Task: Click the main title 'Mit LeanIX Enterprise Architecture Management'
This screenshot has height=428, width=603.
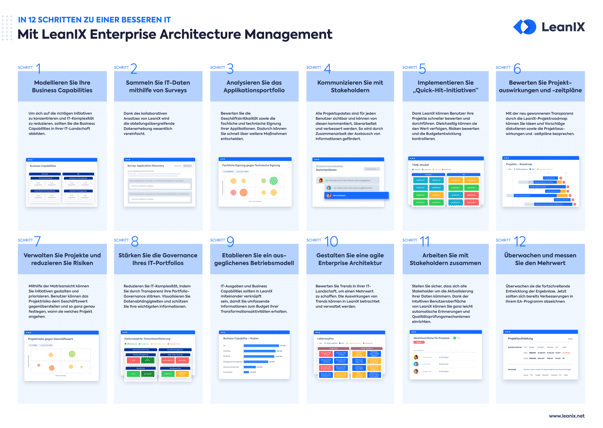Action: pos(175,34)
